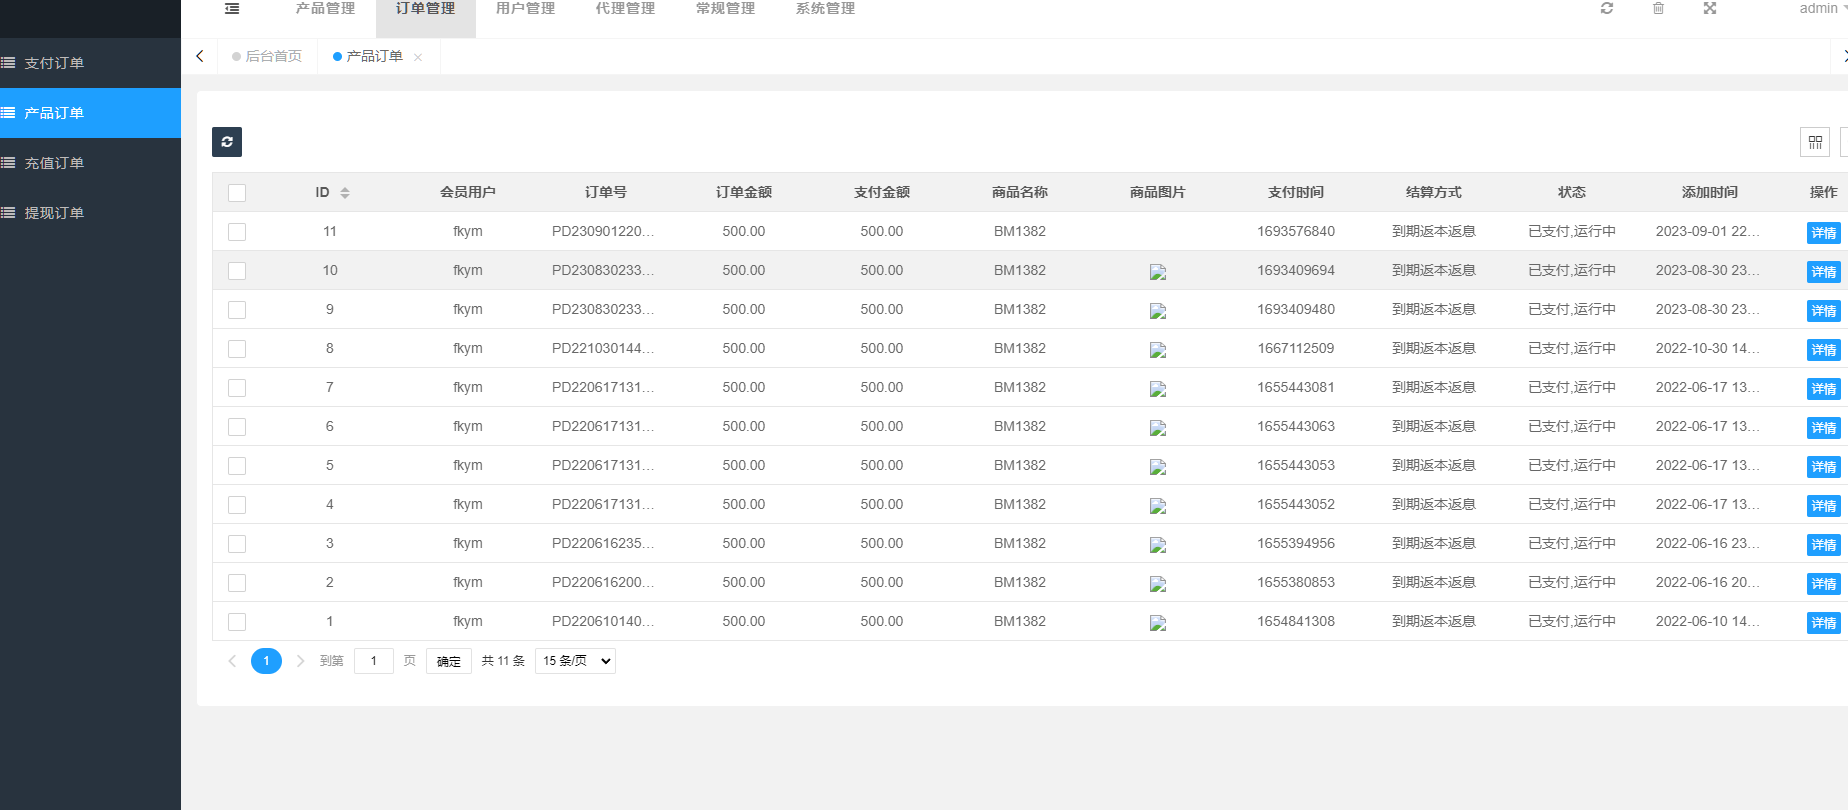Click the refresh icon in top header
Image resolution: width=1848 pixels, height=810 pixels.
point(1607,9)
